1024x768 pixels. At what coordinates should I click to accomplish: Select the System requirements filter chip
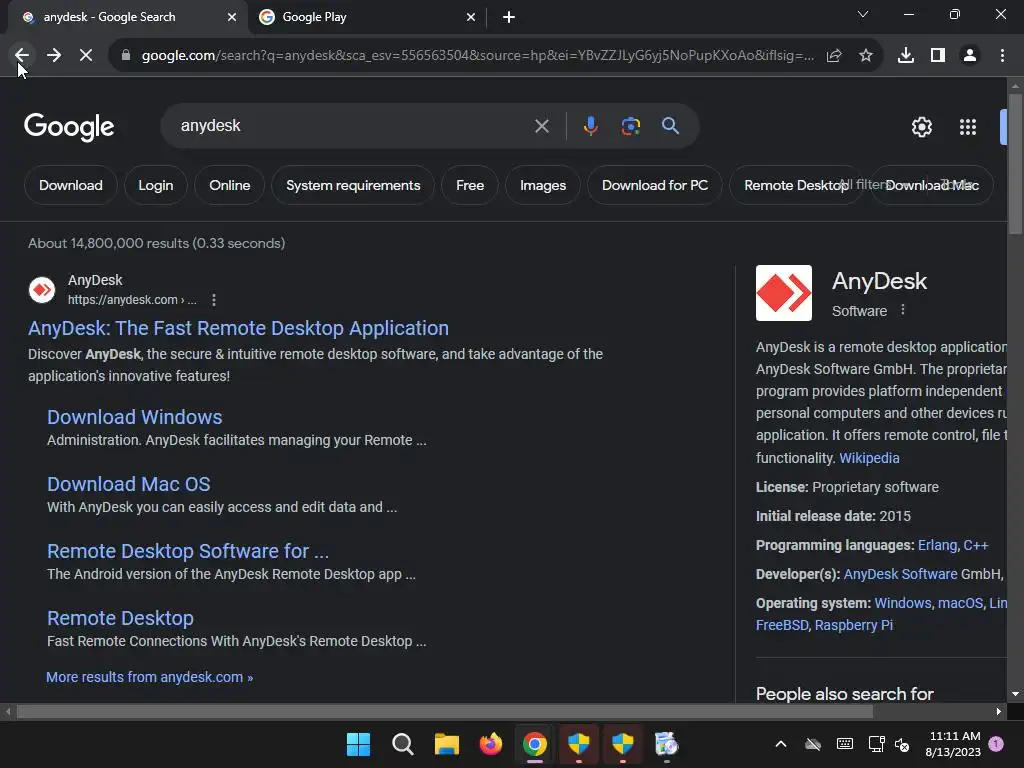[x=353, y=185]
